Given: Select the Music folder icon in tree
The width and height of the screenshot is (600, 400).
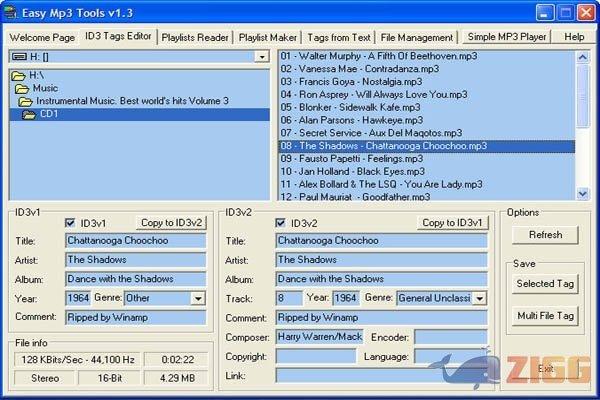Looking at the screenshot, I should 23,88.
